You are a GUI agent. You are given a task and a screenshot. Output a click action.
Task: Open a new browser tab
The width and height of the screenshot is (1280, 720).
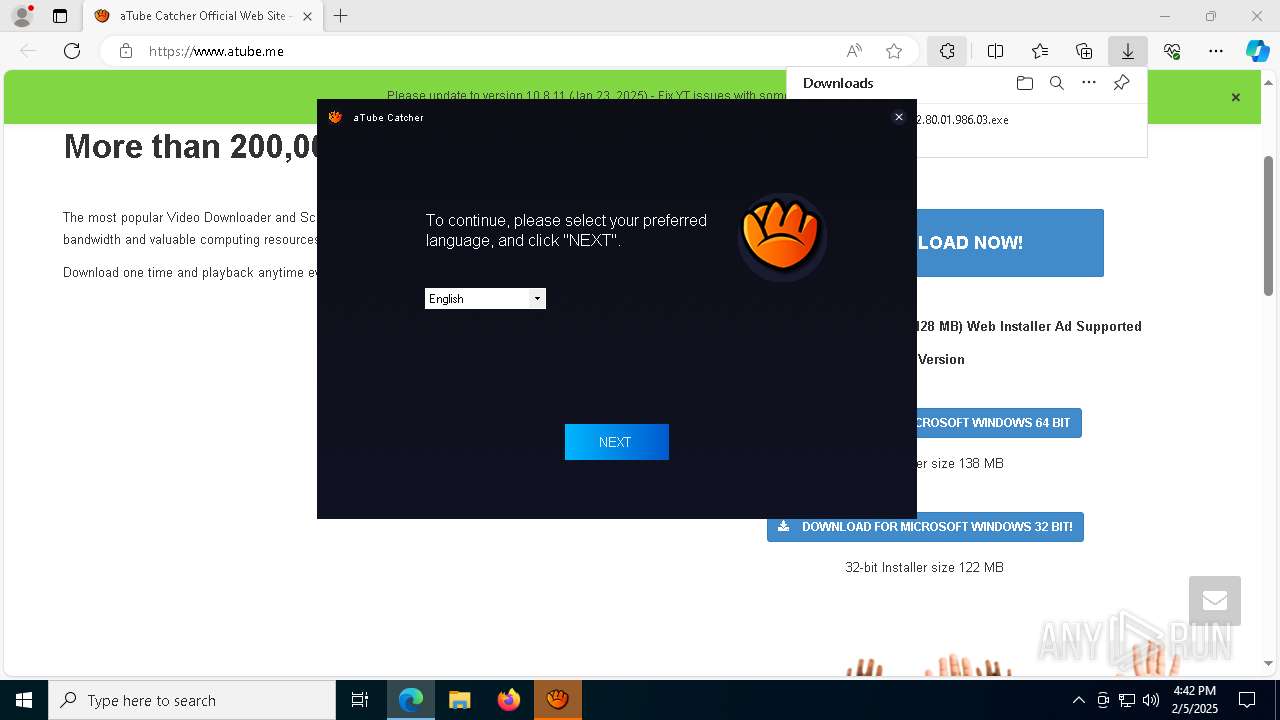tap(341, 16)
